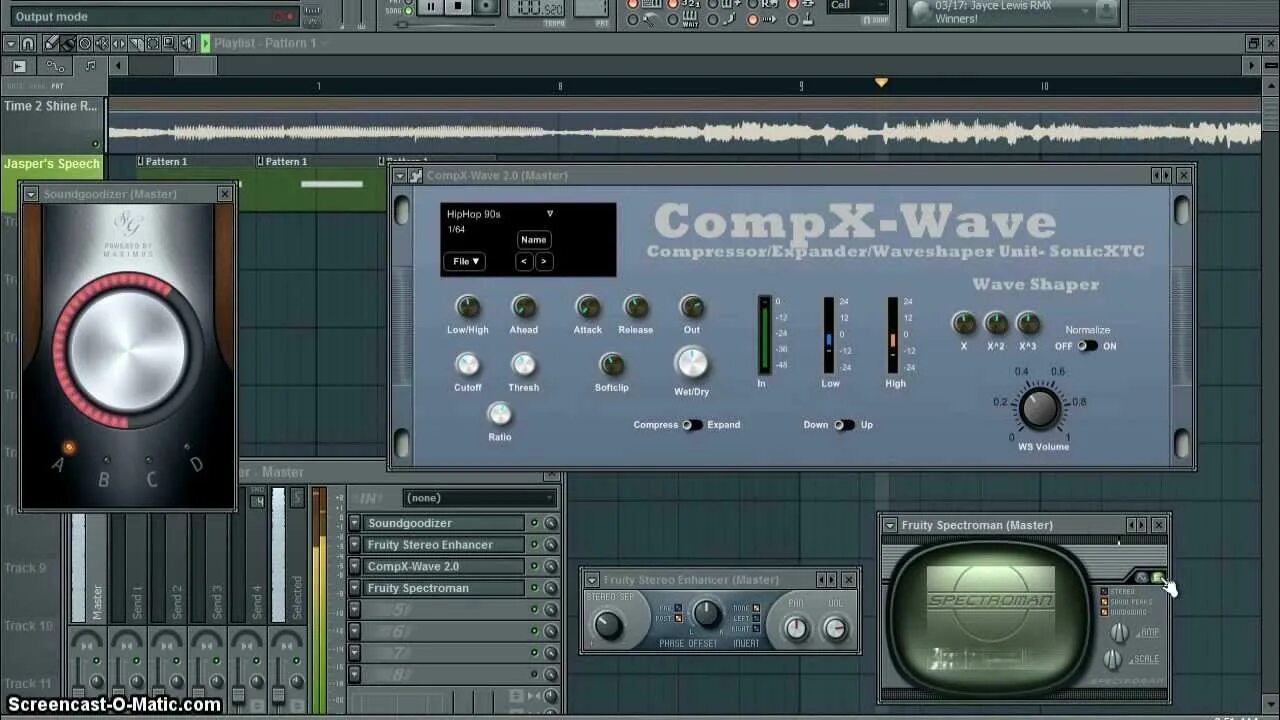Viewport: 1280px width, 720px height.
Task: Open the Fruity Stereo Enhancer window options arrow
Action: coord(591,580)
